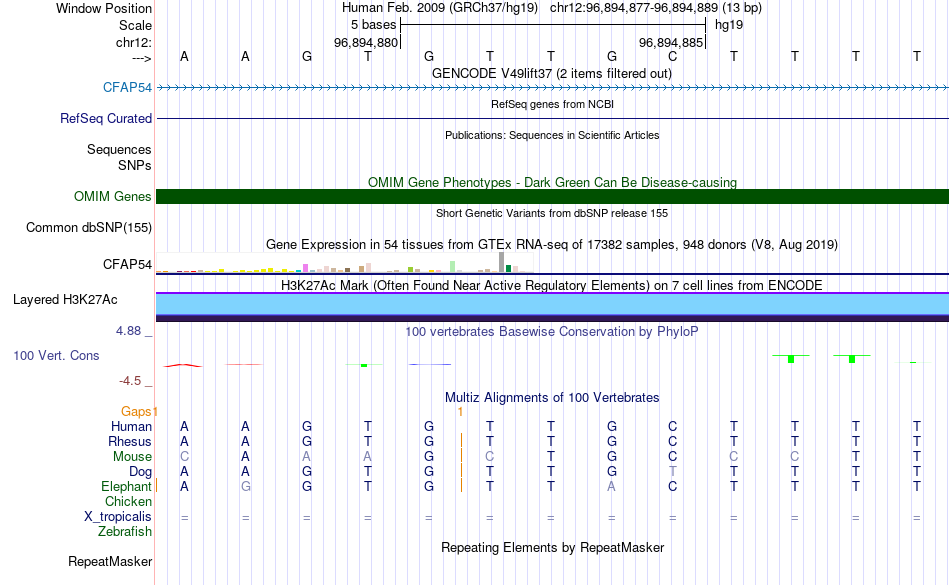Open 'Short Genetic Variants from dbSNP release 155' title
950x585 pixels.
552,213
